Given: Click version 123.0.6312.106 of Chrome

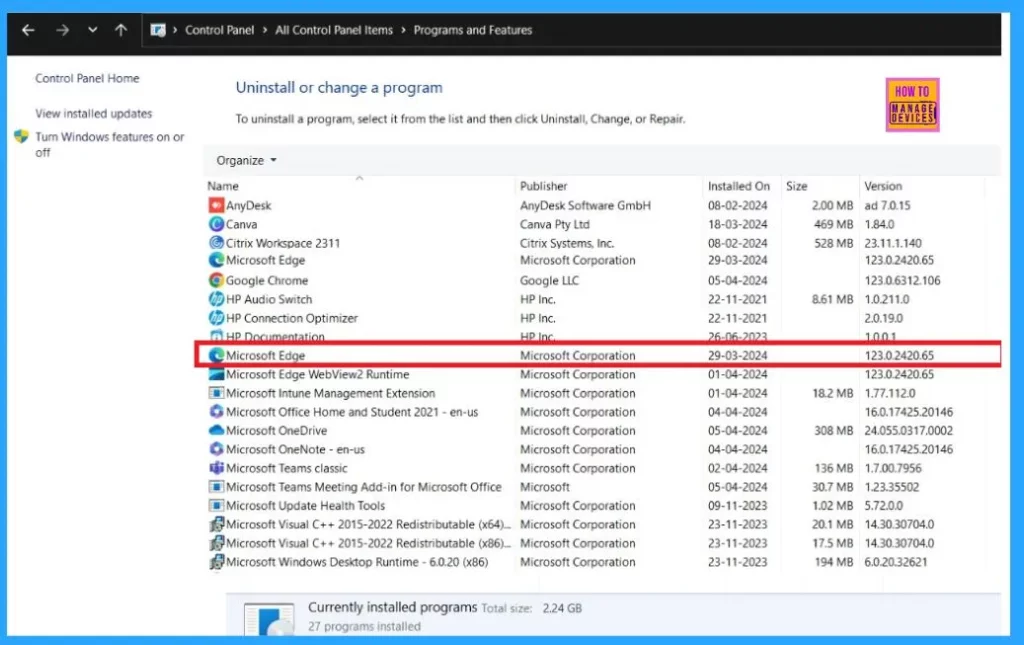Looking at the screenshot, I should [903, 280].
